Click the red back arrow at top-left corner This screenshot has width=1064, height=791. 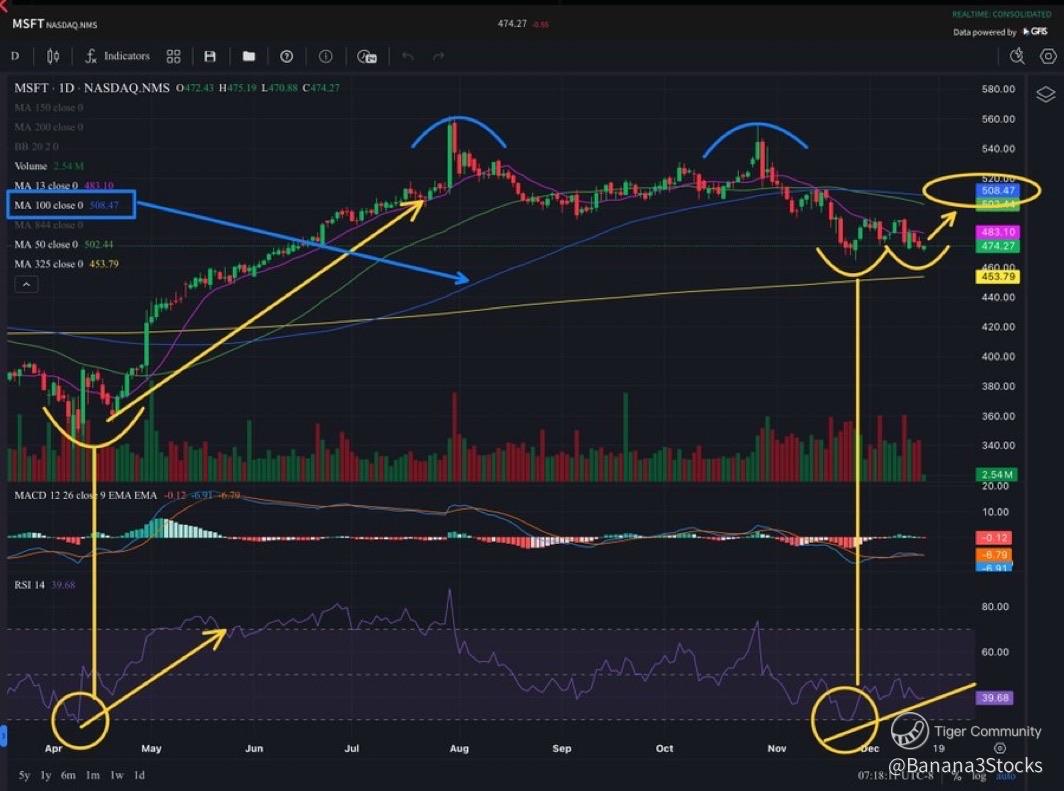click(x=3, y=5)
